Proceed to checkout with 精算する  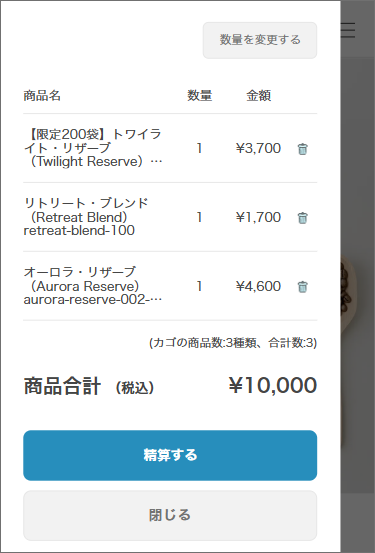170,455
